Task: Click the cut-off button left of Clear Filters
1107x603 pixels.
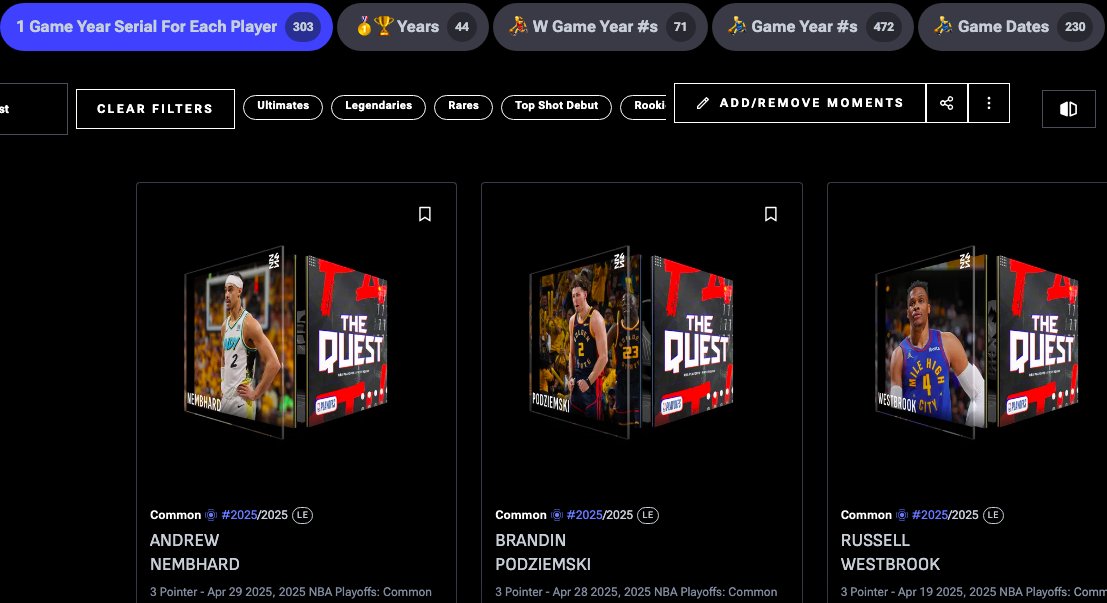Action: click(33, 109)
